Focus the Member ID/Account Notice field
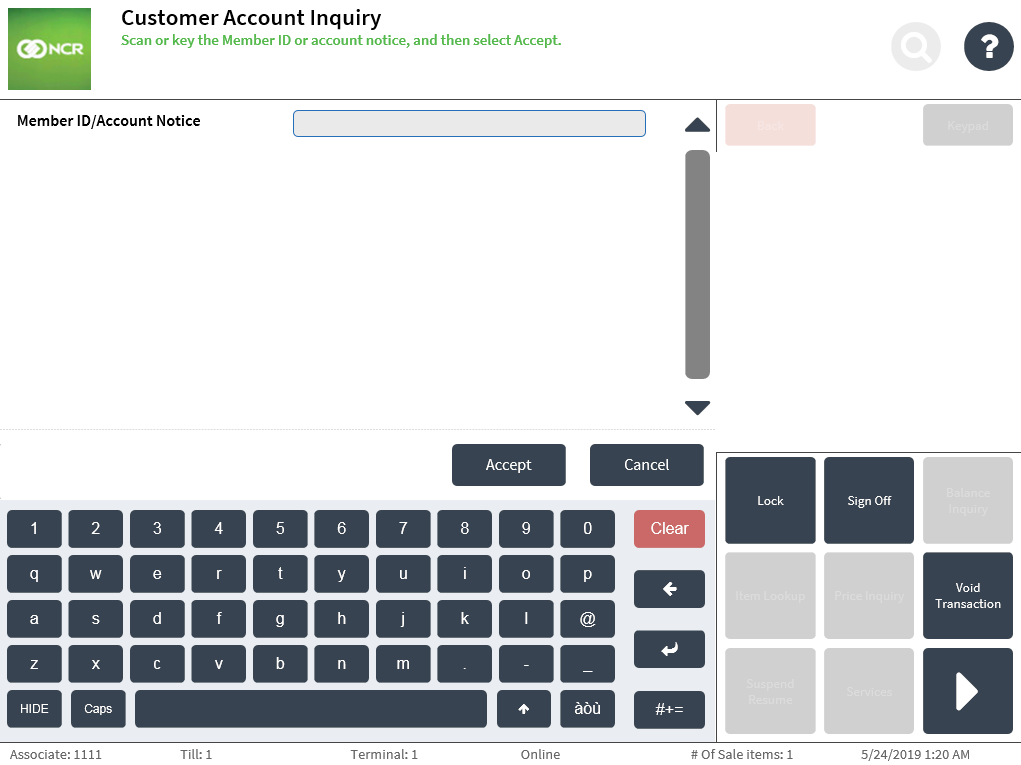Screen dimensions: 1021x765 (469, 123)
